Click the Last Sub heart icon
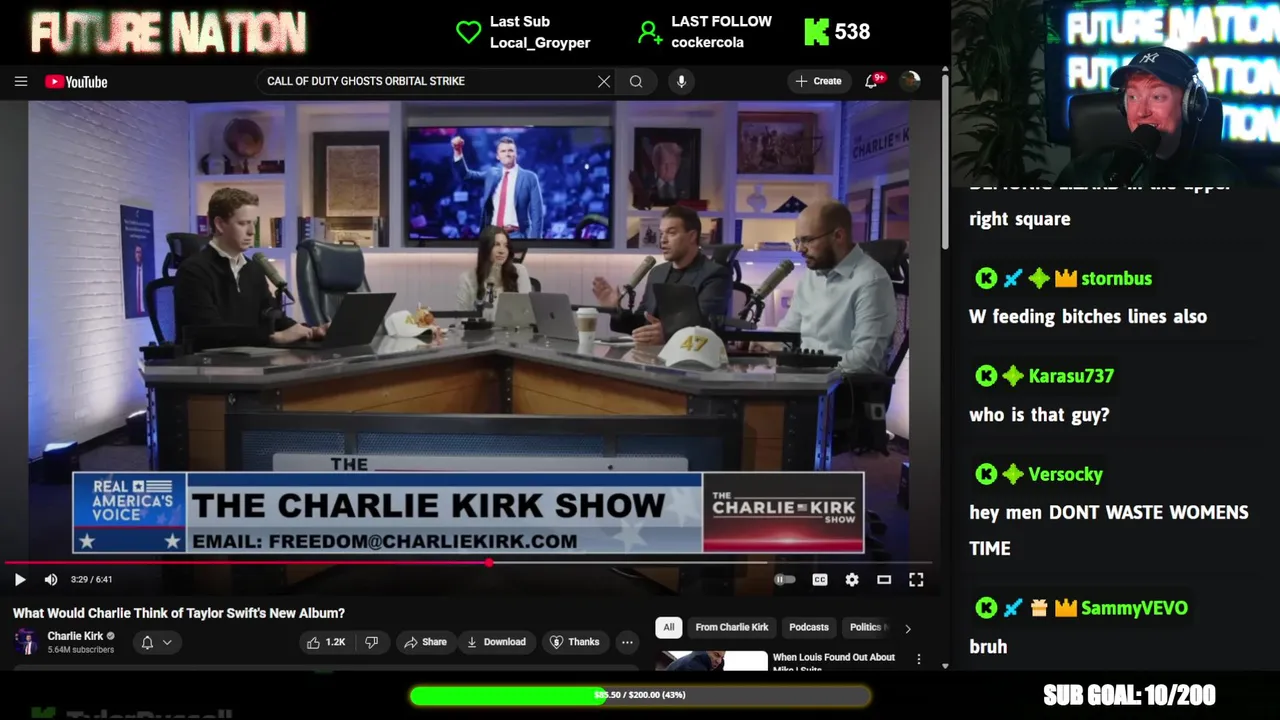The width and height of the screenshot is (1280, 720). tap(468, 32)
